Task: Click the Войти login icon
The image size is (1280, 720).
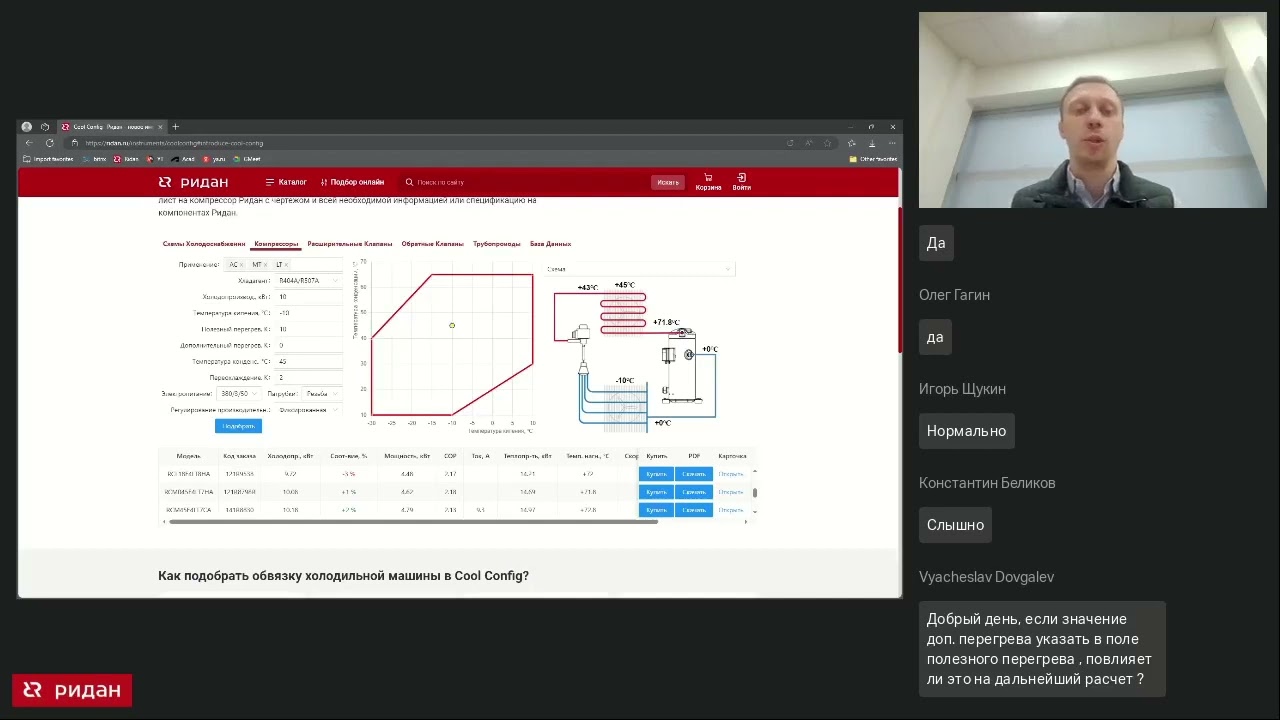Action: 741,181
